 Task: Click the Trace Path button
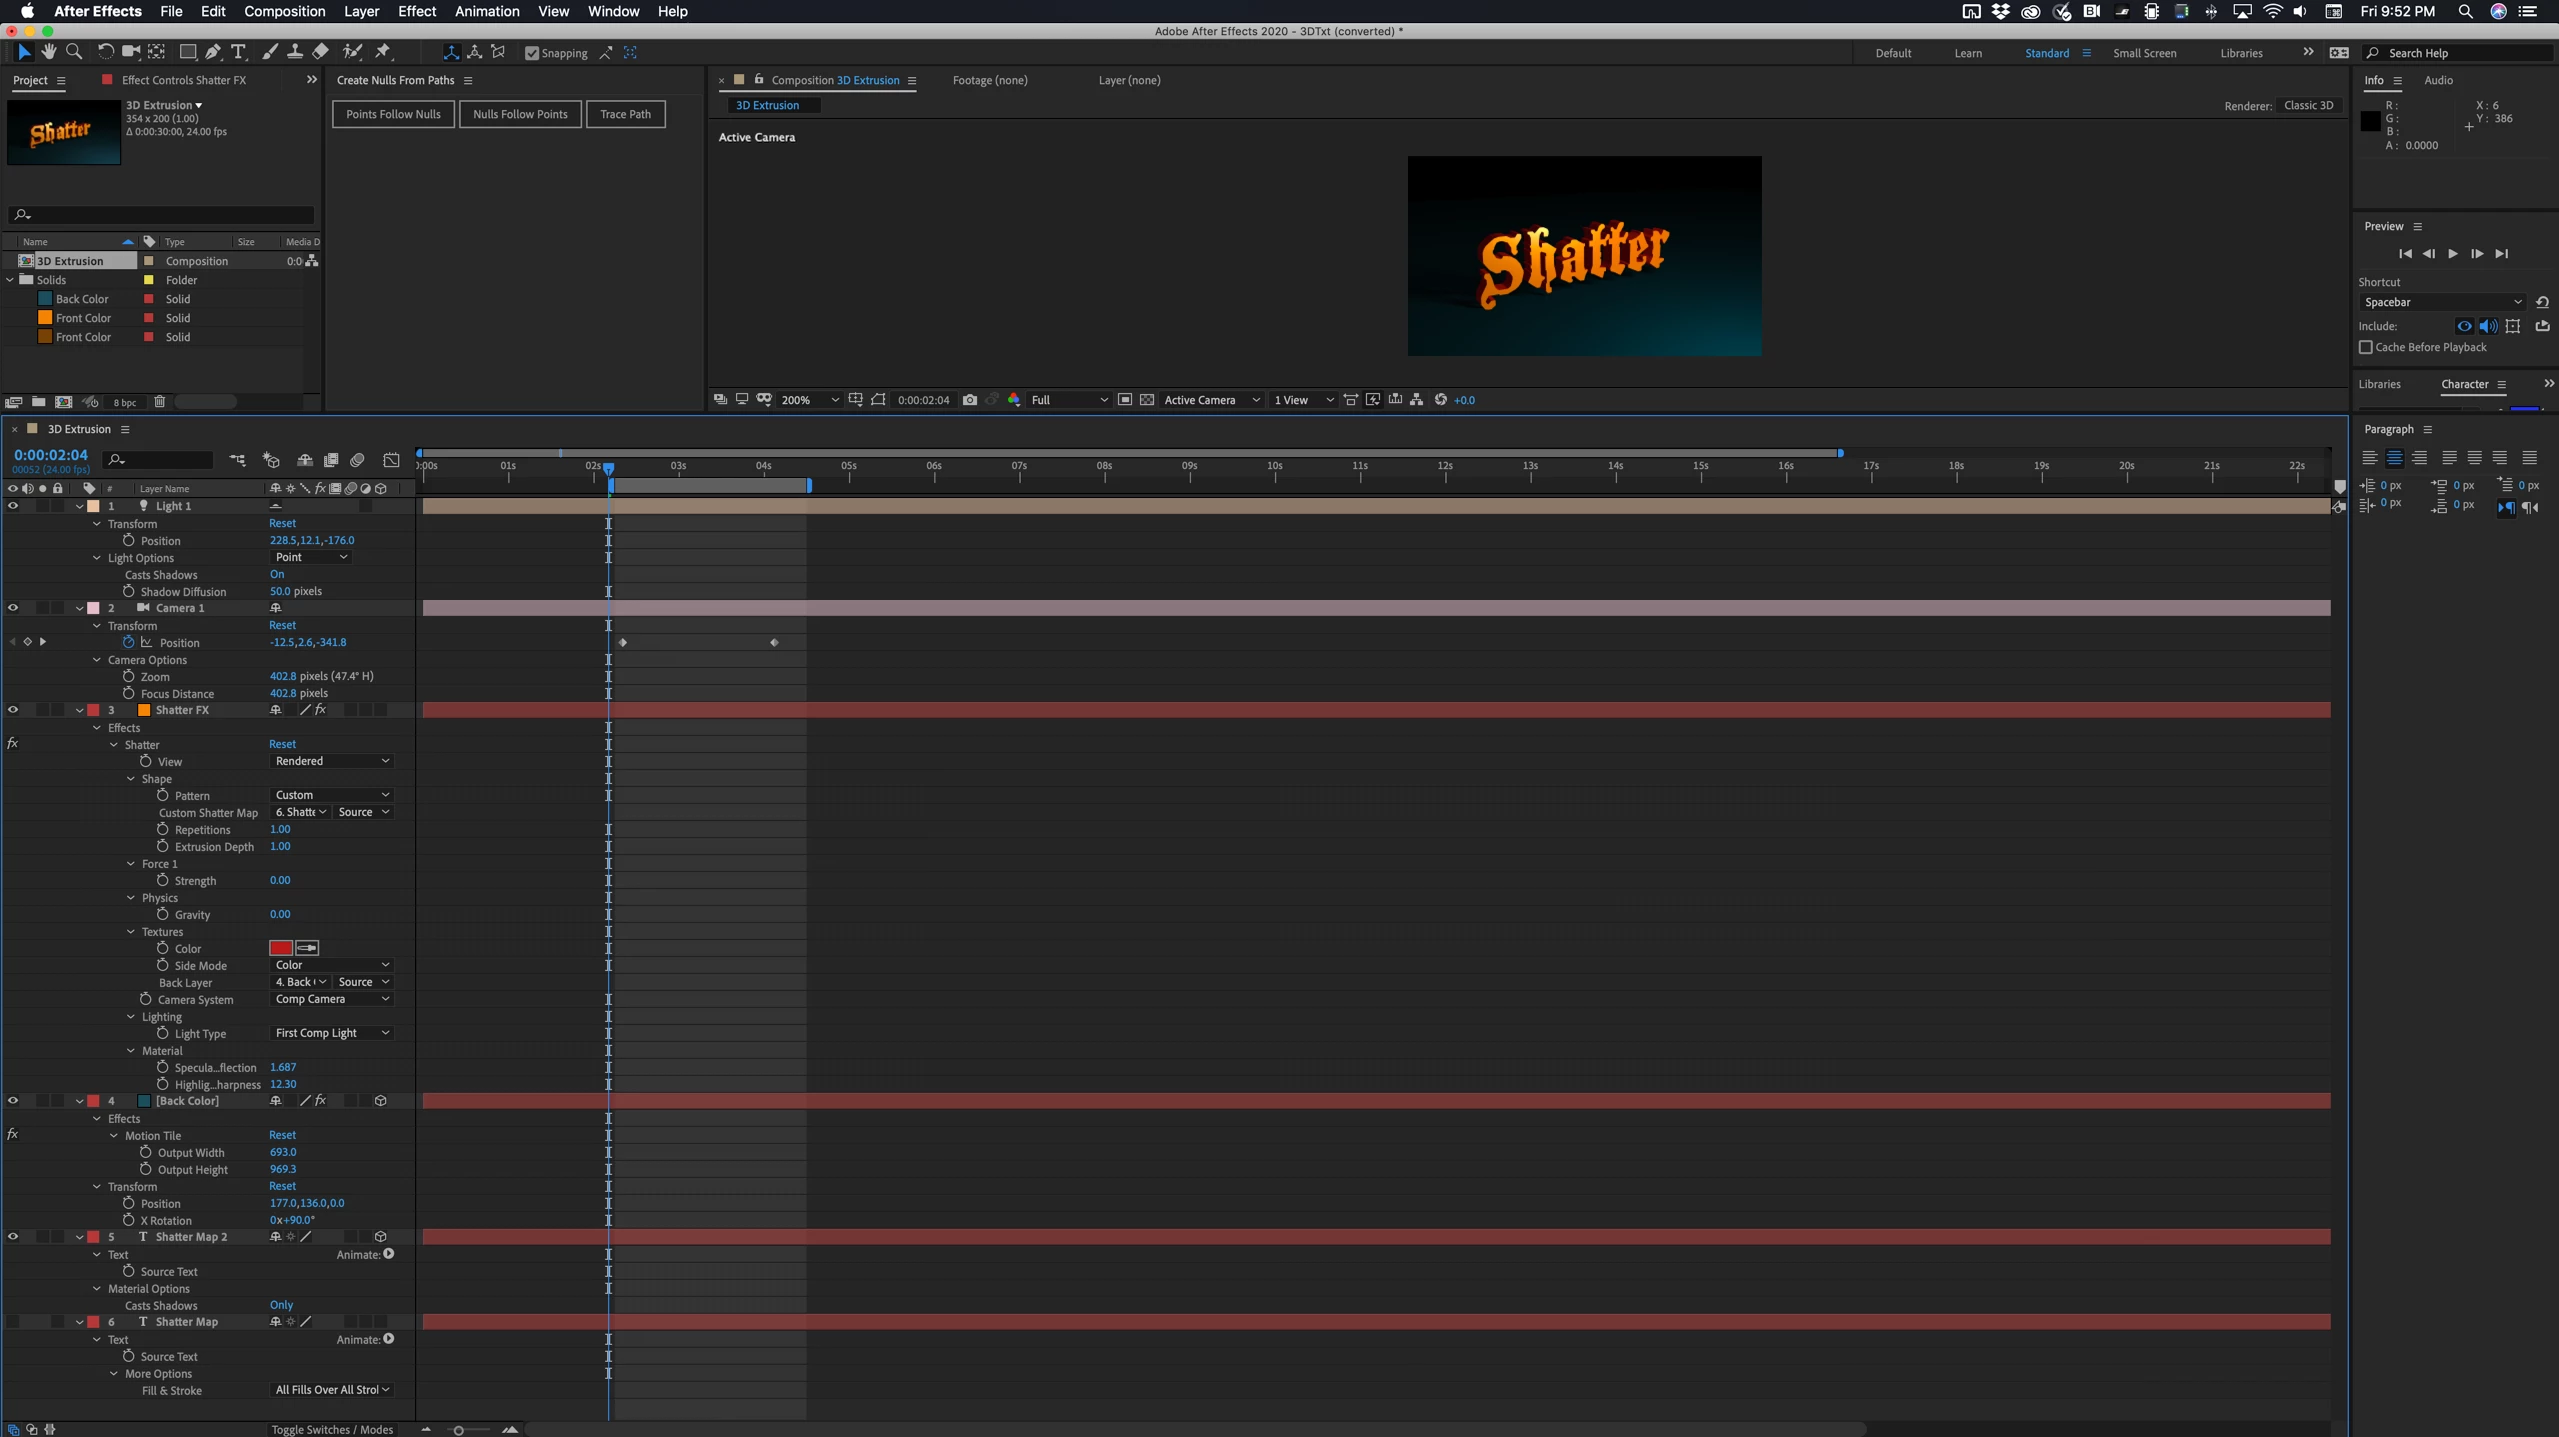(625, 114)
